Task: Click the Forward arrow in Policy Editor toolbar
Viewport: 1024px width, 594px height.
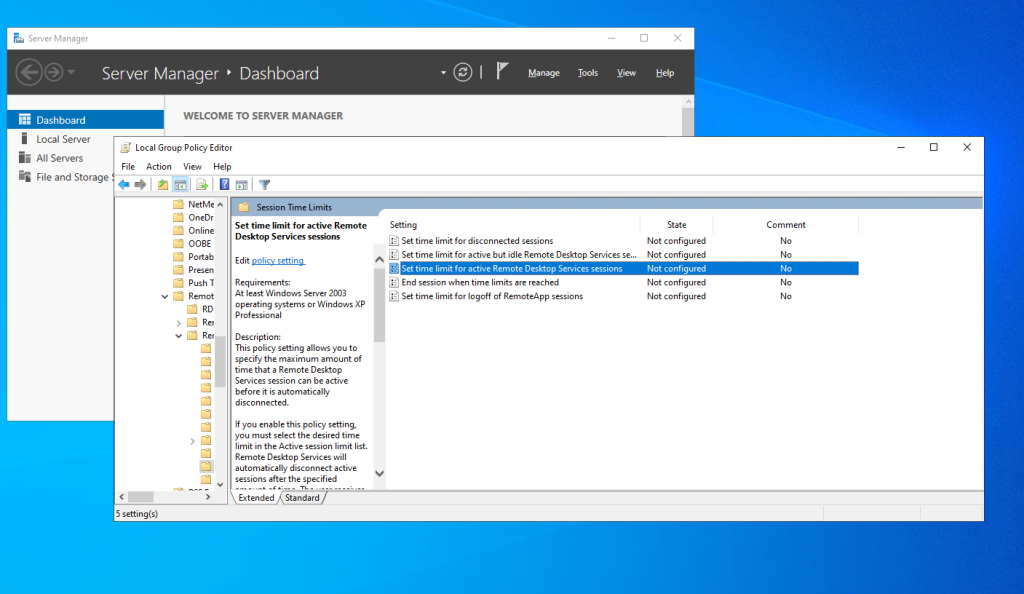Action: point(140,185)
